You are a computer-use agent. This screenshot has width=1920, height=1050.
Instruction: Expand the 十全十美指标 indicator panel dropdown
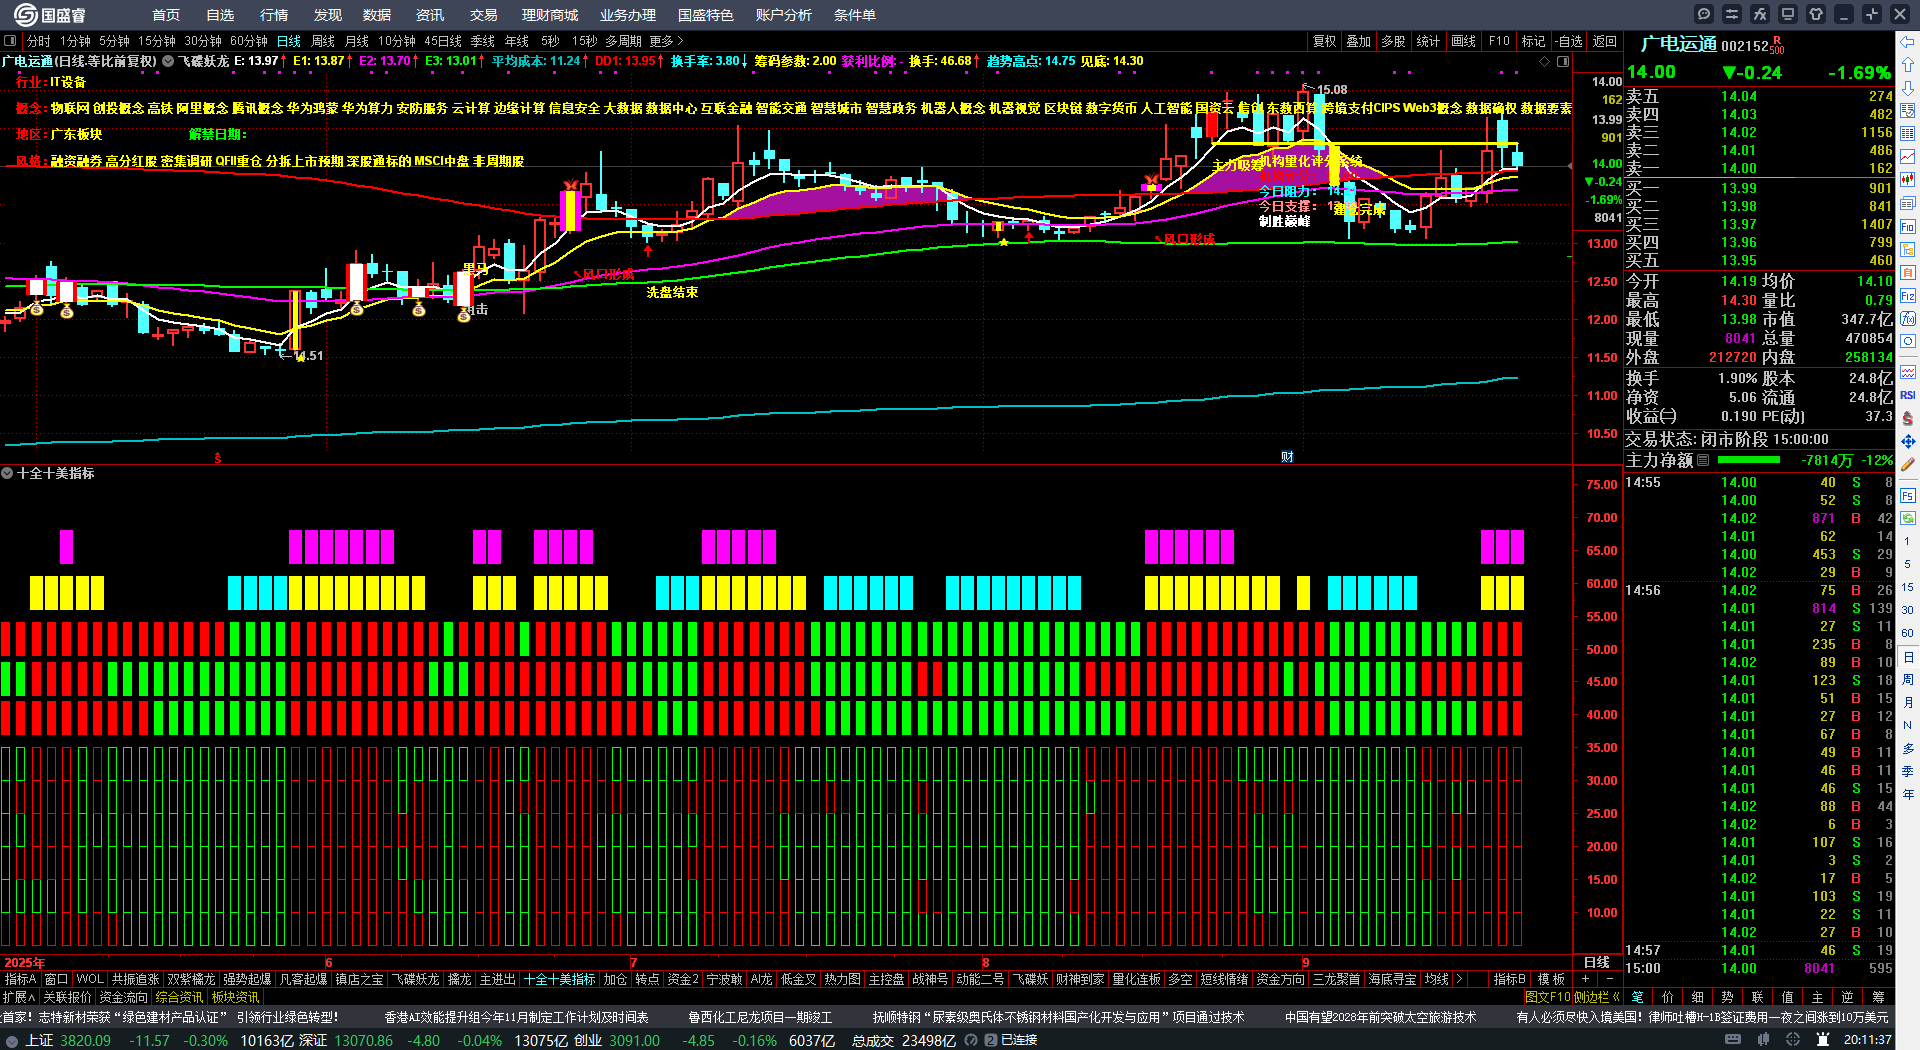[x=7, y=473]
